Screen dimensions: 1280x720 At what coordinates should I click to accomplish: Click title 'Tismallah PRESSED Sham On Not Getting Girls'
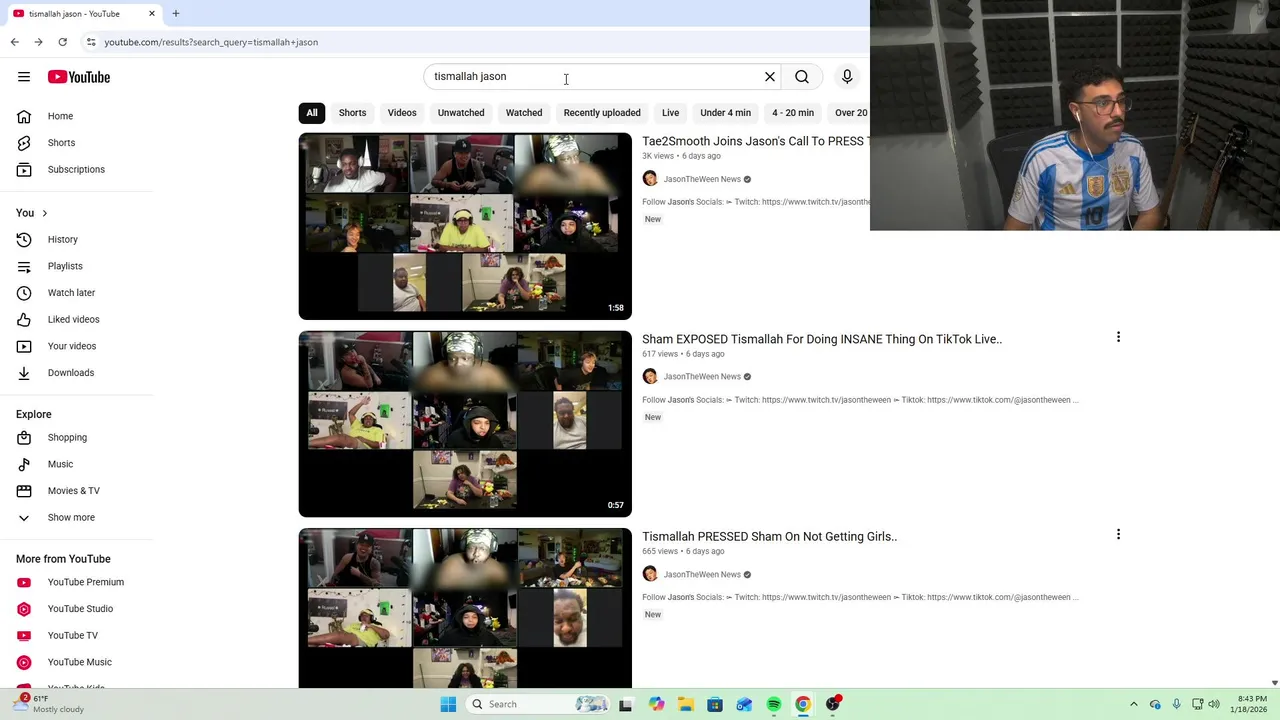[770, 537]
